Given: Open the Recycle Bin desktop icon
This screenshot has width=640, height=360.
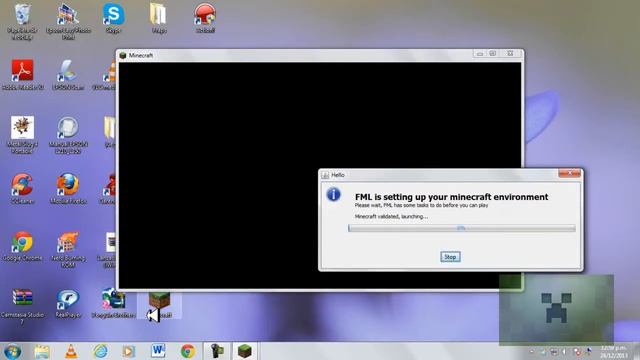Looking at the screenshot, I should tap(22, 22).
